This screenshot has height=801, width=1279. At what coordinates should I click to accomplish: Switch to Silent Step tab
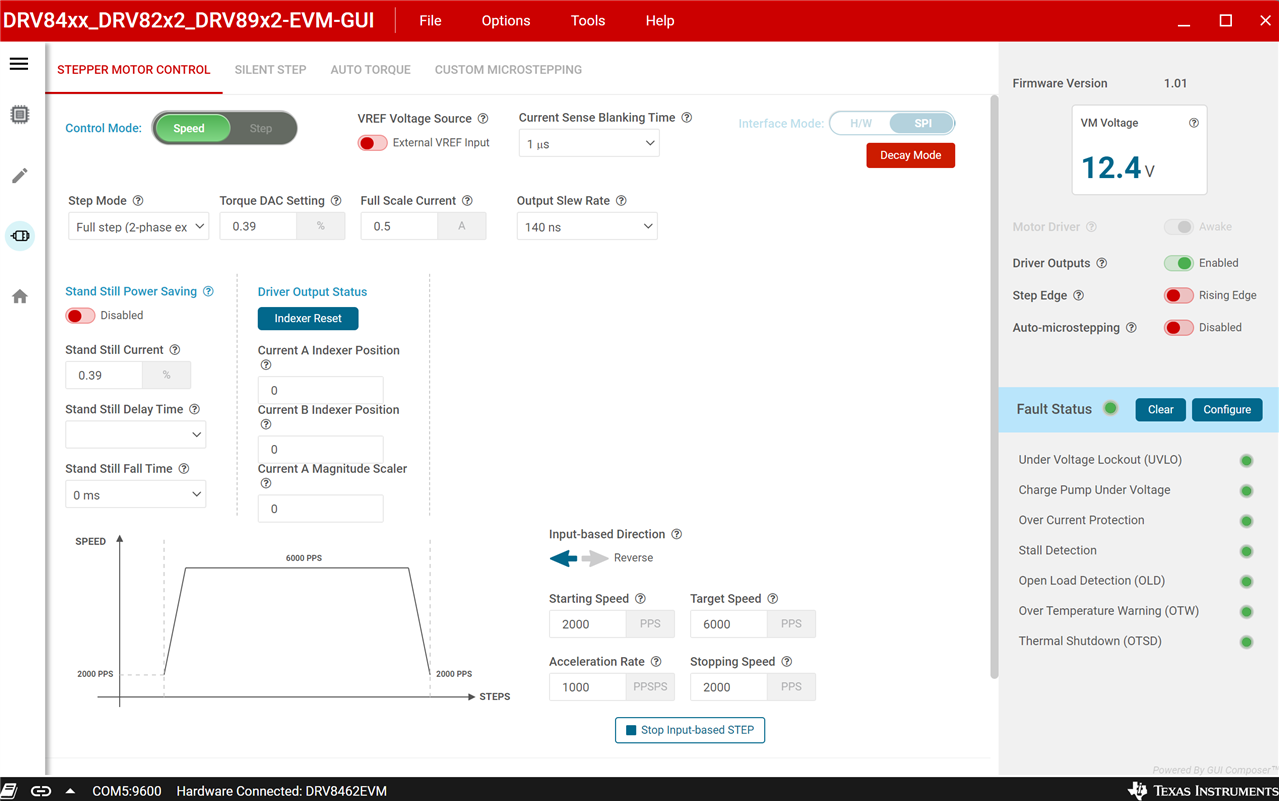coord(270,70)
